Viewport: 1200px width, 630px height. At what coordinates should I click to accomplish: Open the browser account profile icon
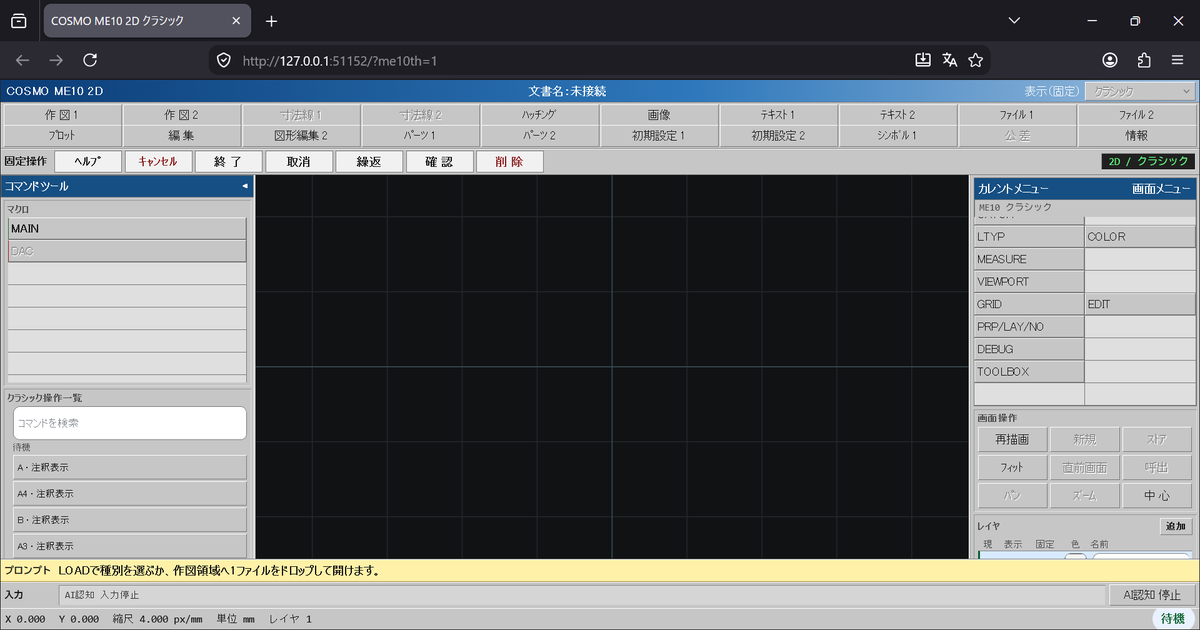[1111, 60]
